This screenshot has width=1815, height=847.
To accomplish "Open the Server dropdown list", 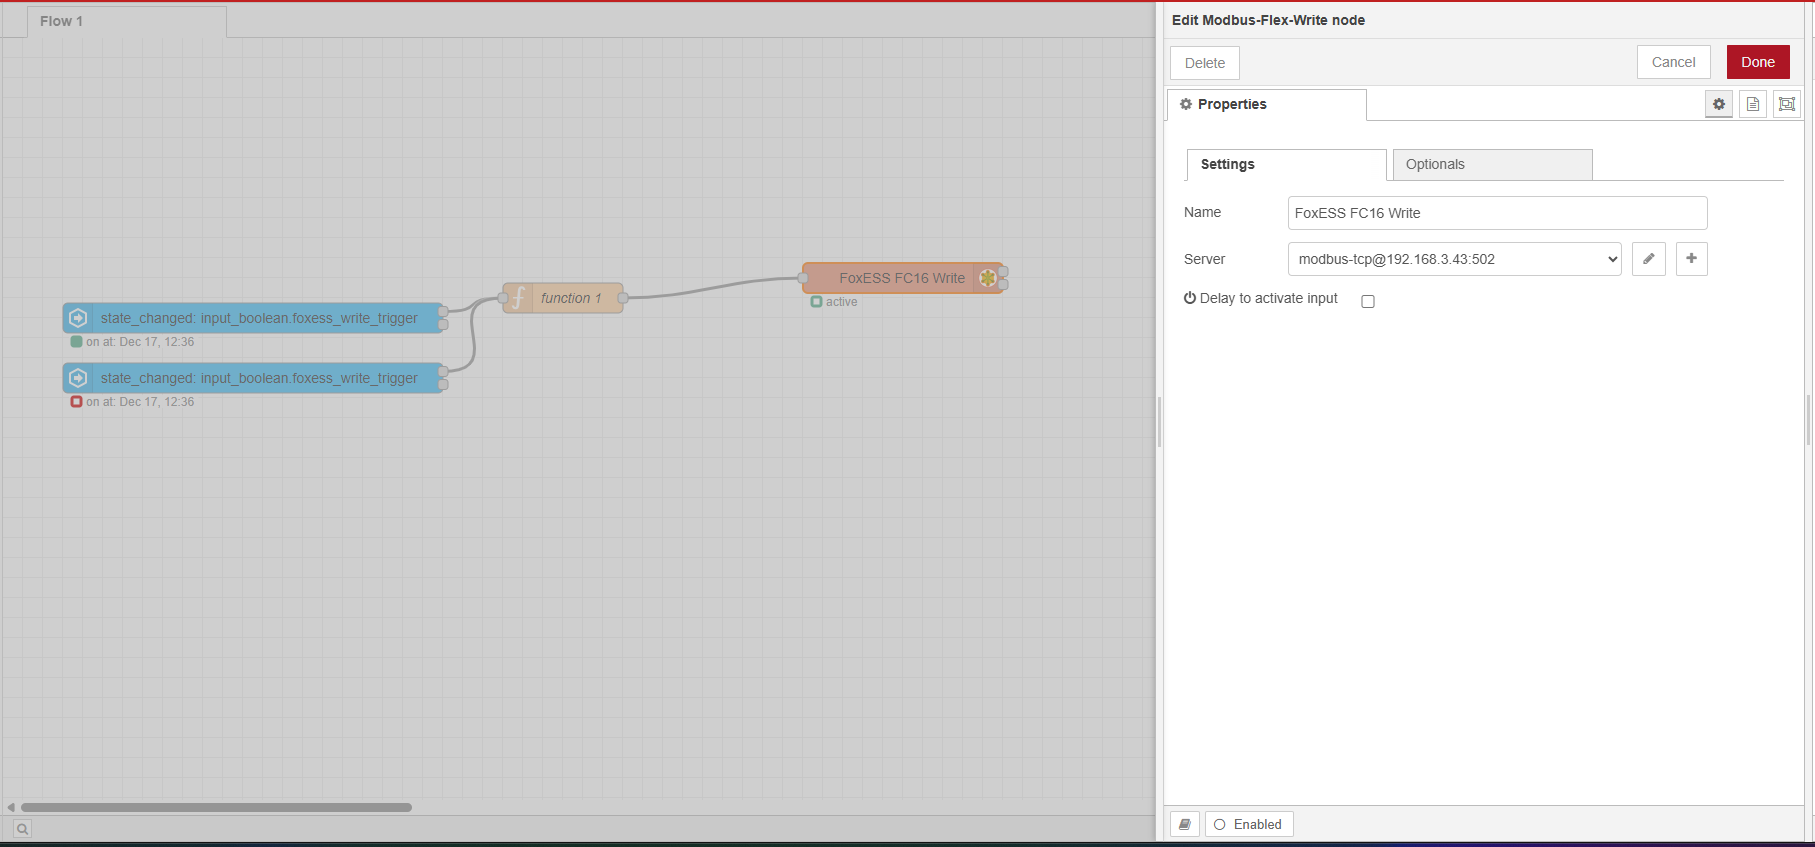I will (x=1453, y=259).
